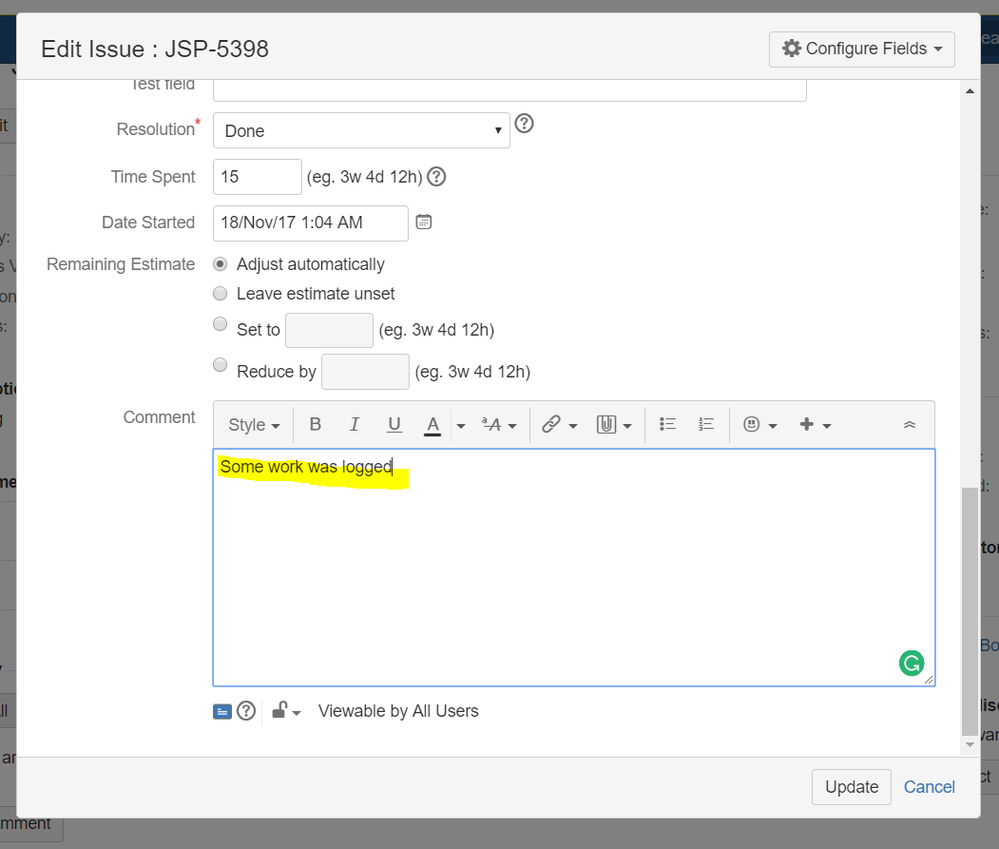Viewport: 999px width, 849px height.
Task: Open the link options dropdown arrow
Action: point(573,425)
